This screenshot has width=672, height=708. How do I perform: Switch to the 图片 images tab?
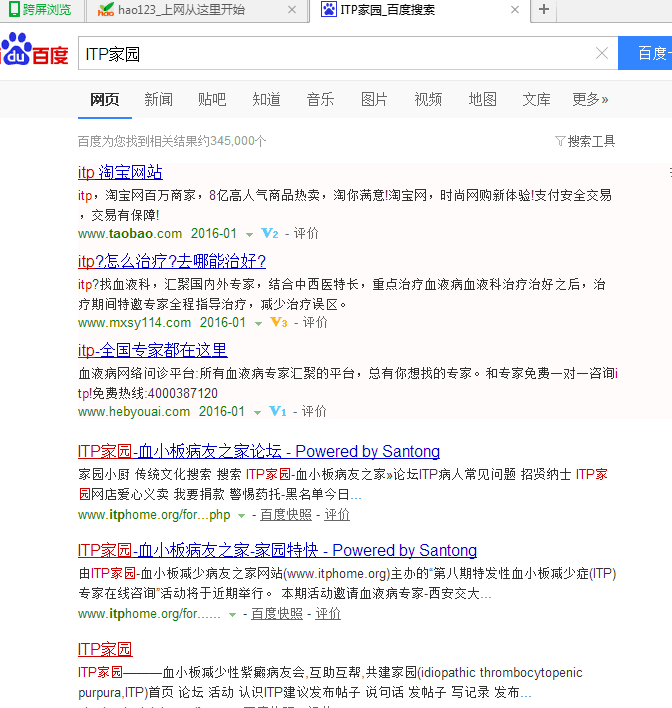point(374,99)
